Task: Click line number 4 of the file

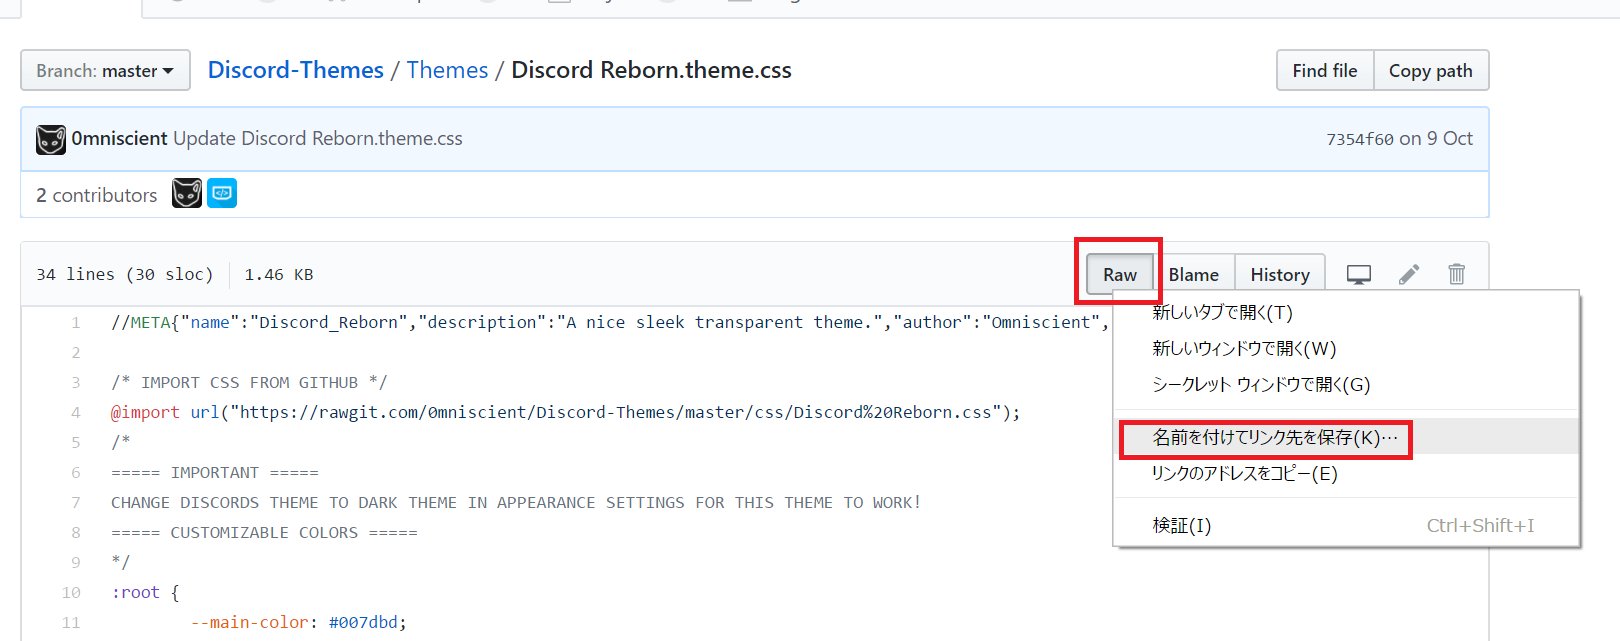Action: [x=75, y=413]
